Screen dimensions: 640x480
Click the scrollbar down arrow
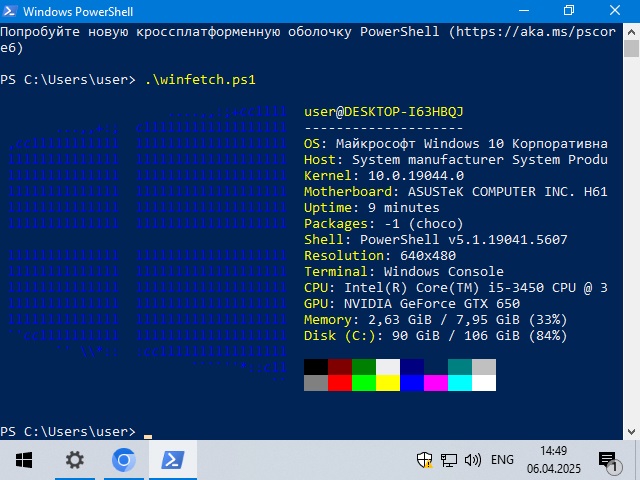point(631,431)
